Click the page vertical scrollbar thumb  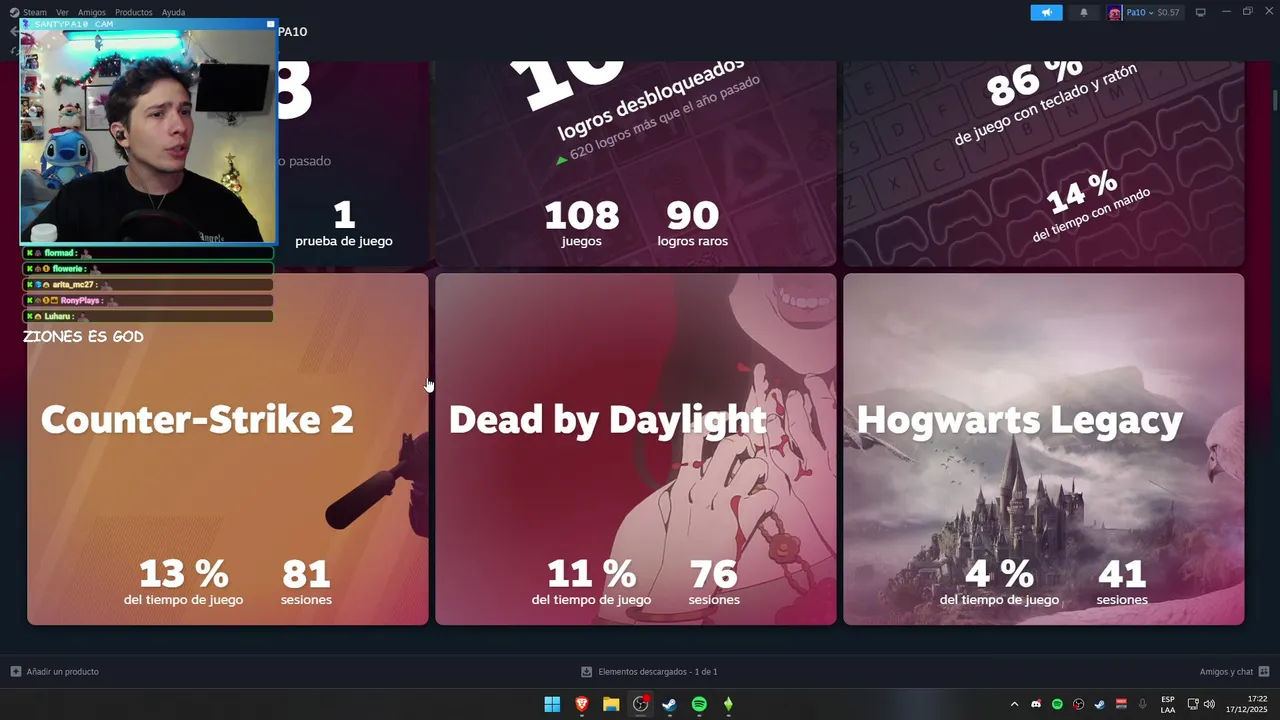(x=1275, y=101)
